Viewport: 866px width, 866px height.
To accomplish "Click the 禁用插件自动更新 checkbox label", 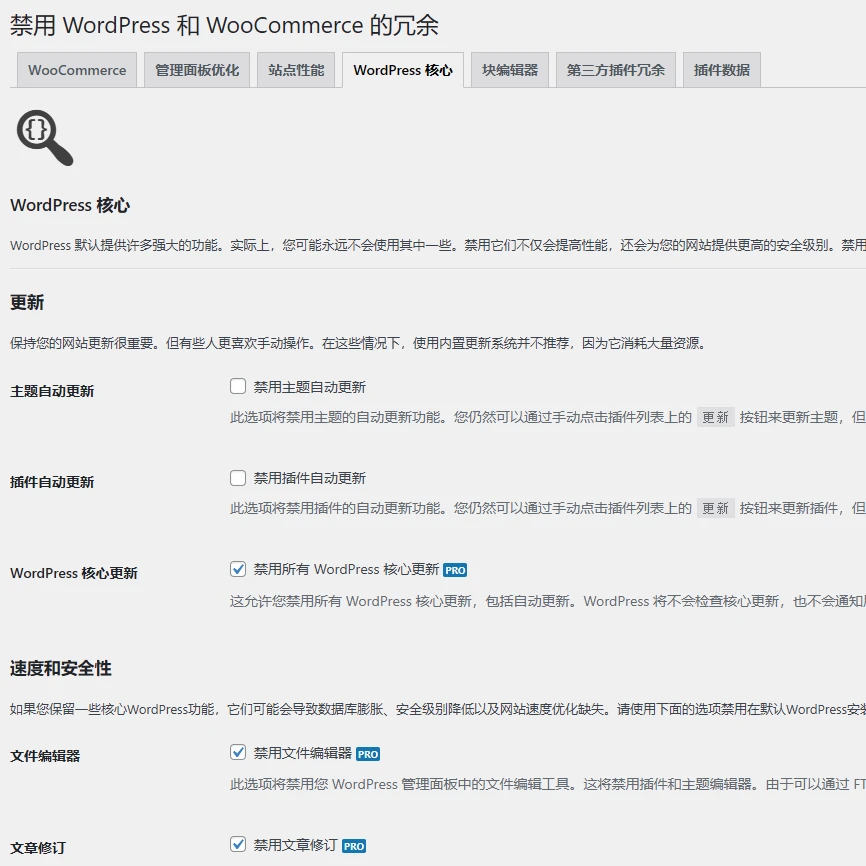I will click(x=310, y=476).
